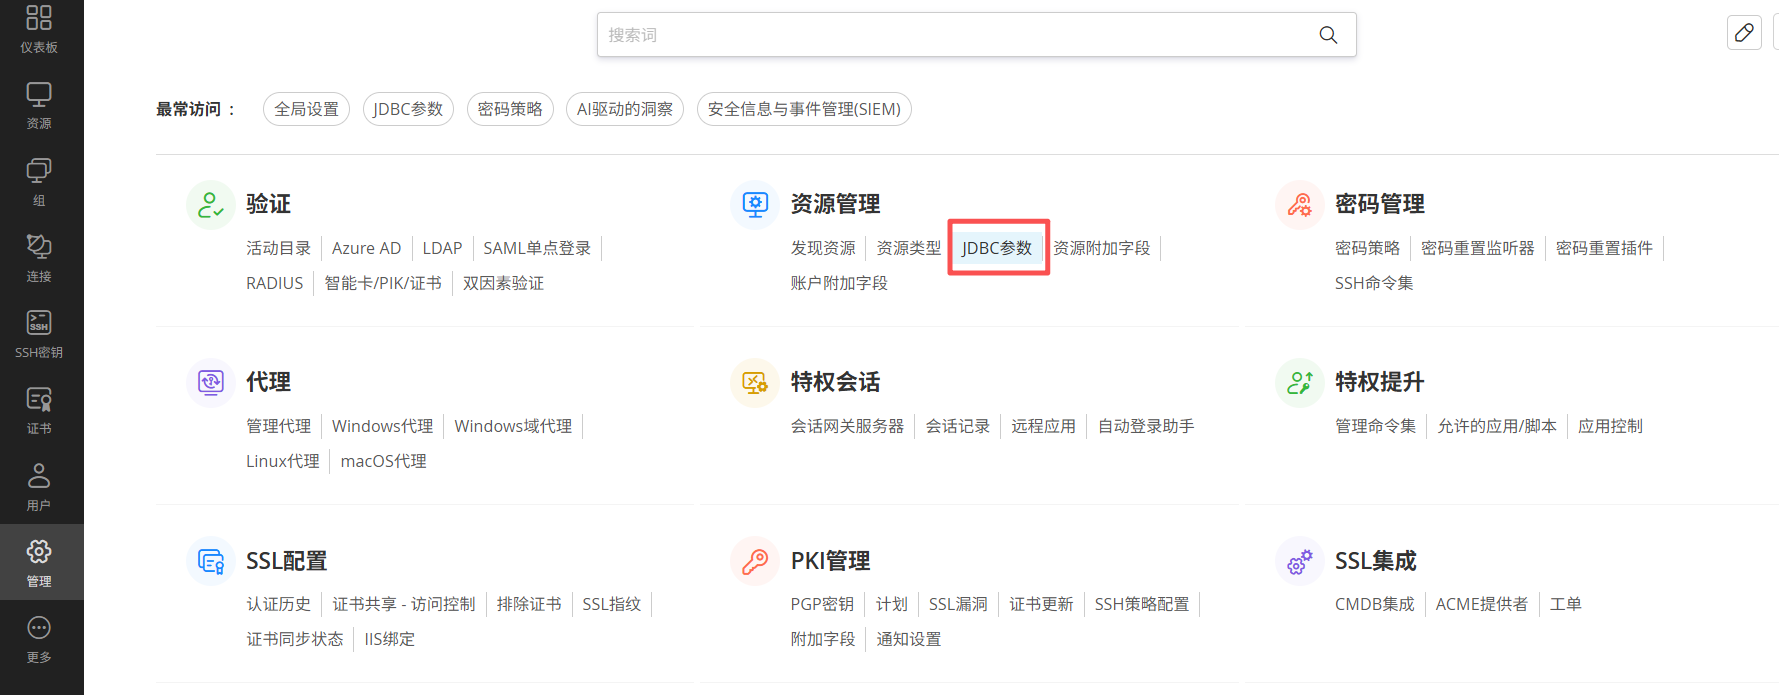1779x695 pixels.
Task: Click the 资源管理 section icon
Action: click(755, 205)
